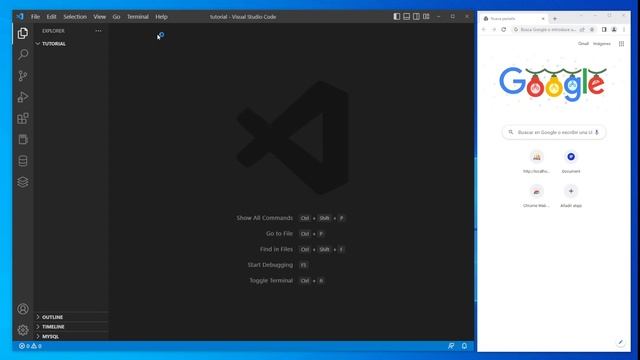The image size is (640, 360).
Task: Open the Manage gear in activity bar
Action: tap(23, 330)
